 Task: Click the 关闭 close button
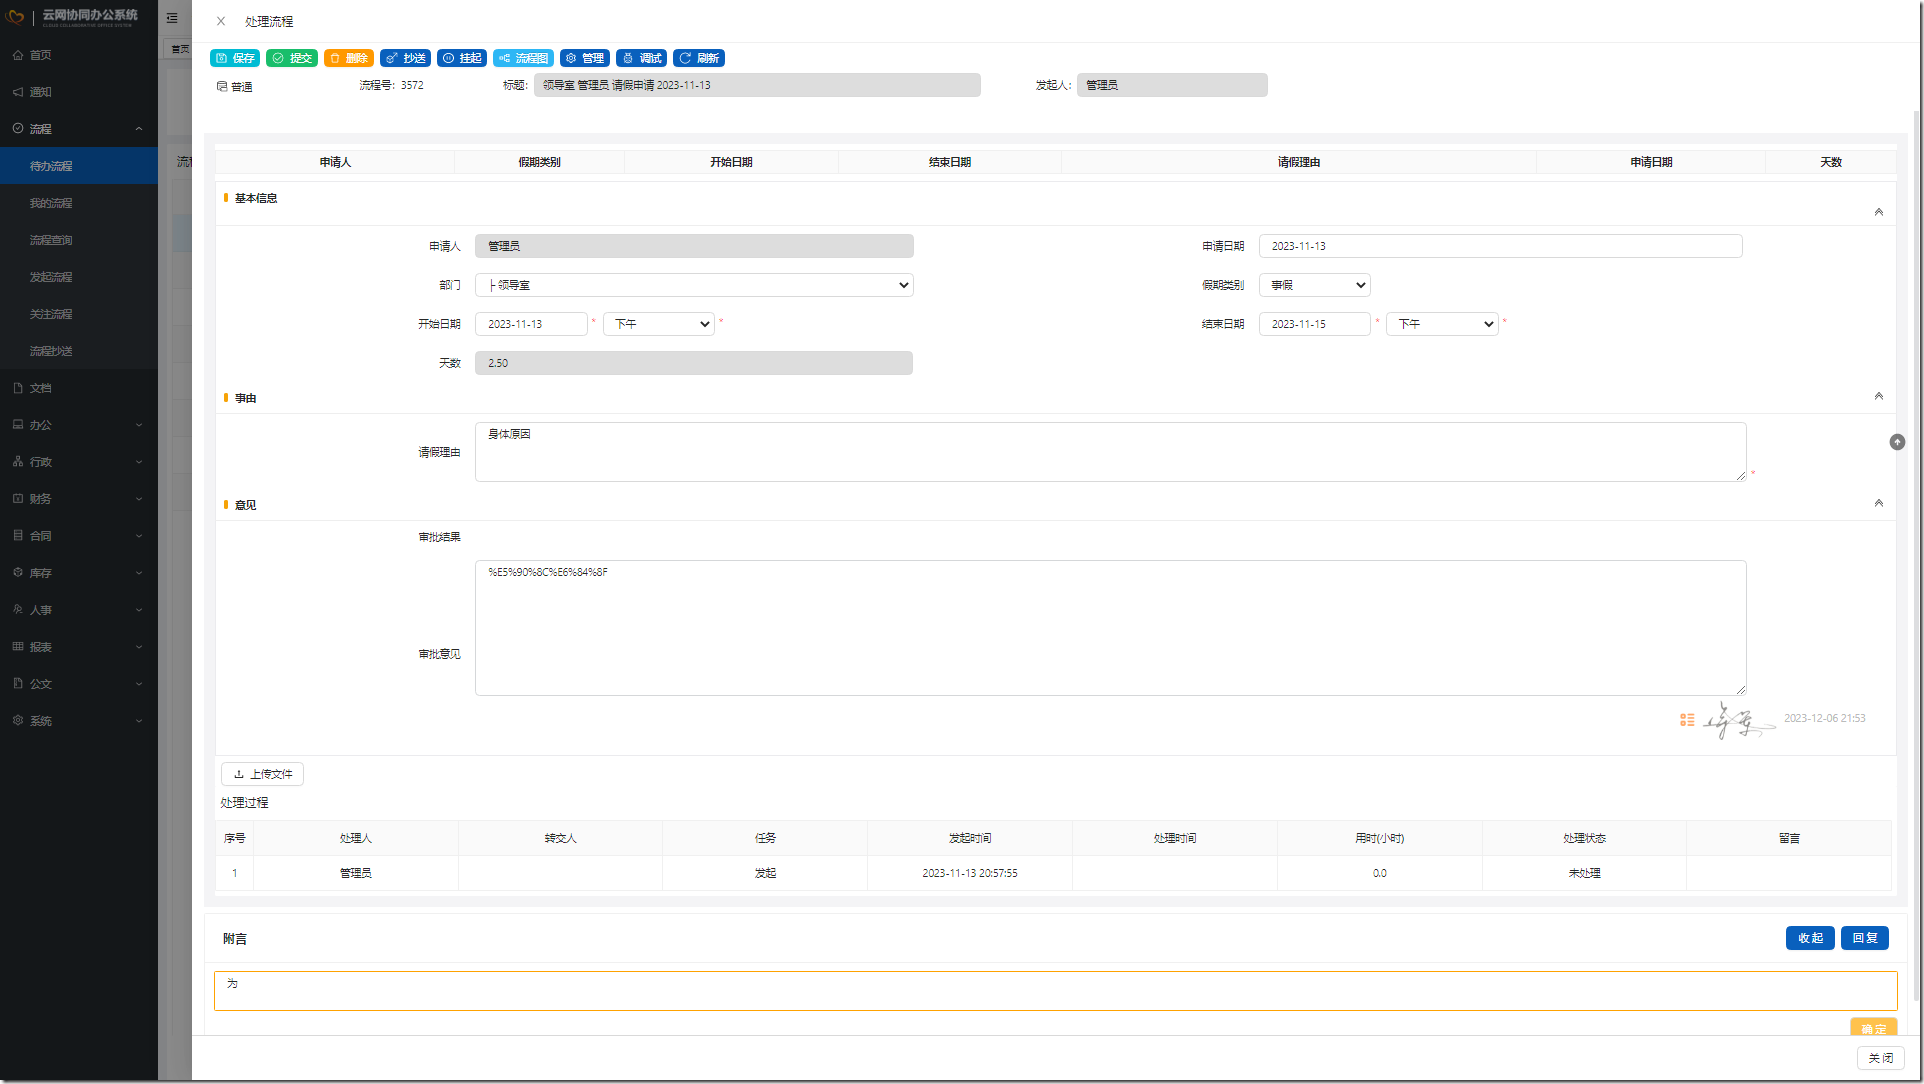coord(1881,1058)
